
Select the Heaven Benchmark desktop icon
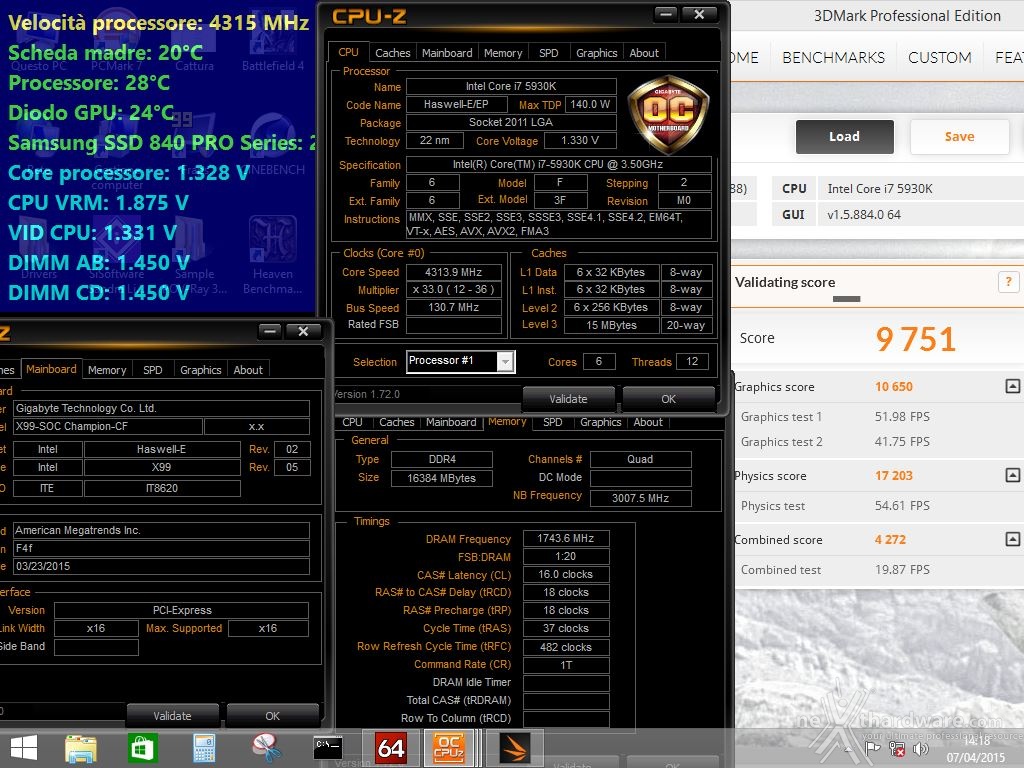(x=272, y=255)
